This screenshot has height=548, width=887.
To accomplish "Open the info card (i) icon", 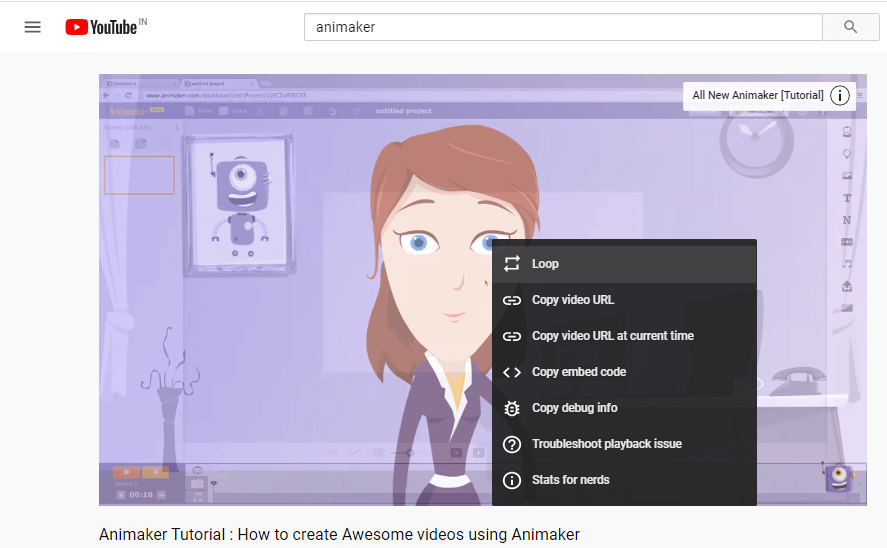I will (840, 96).
